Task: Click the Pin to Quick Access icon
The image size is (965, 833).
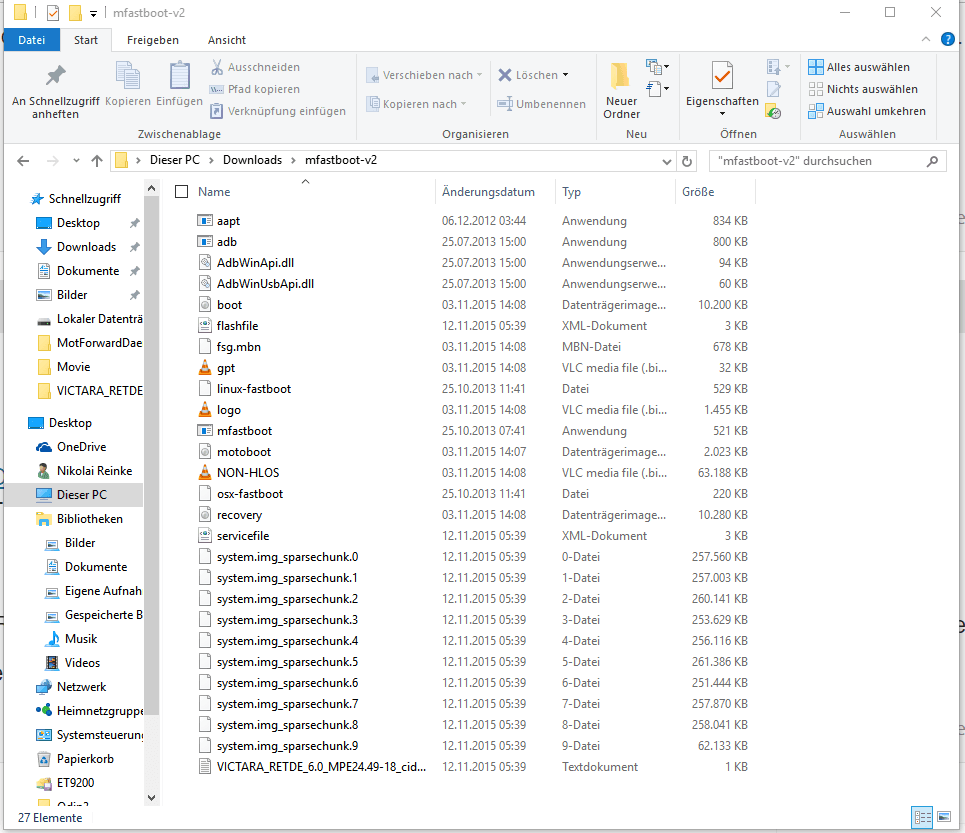Action: tap(55, 77)
